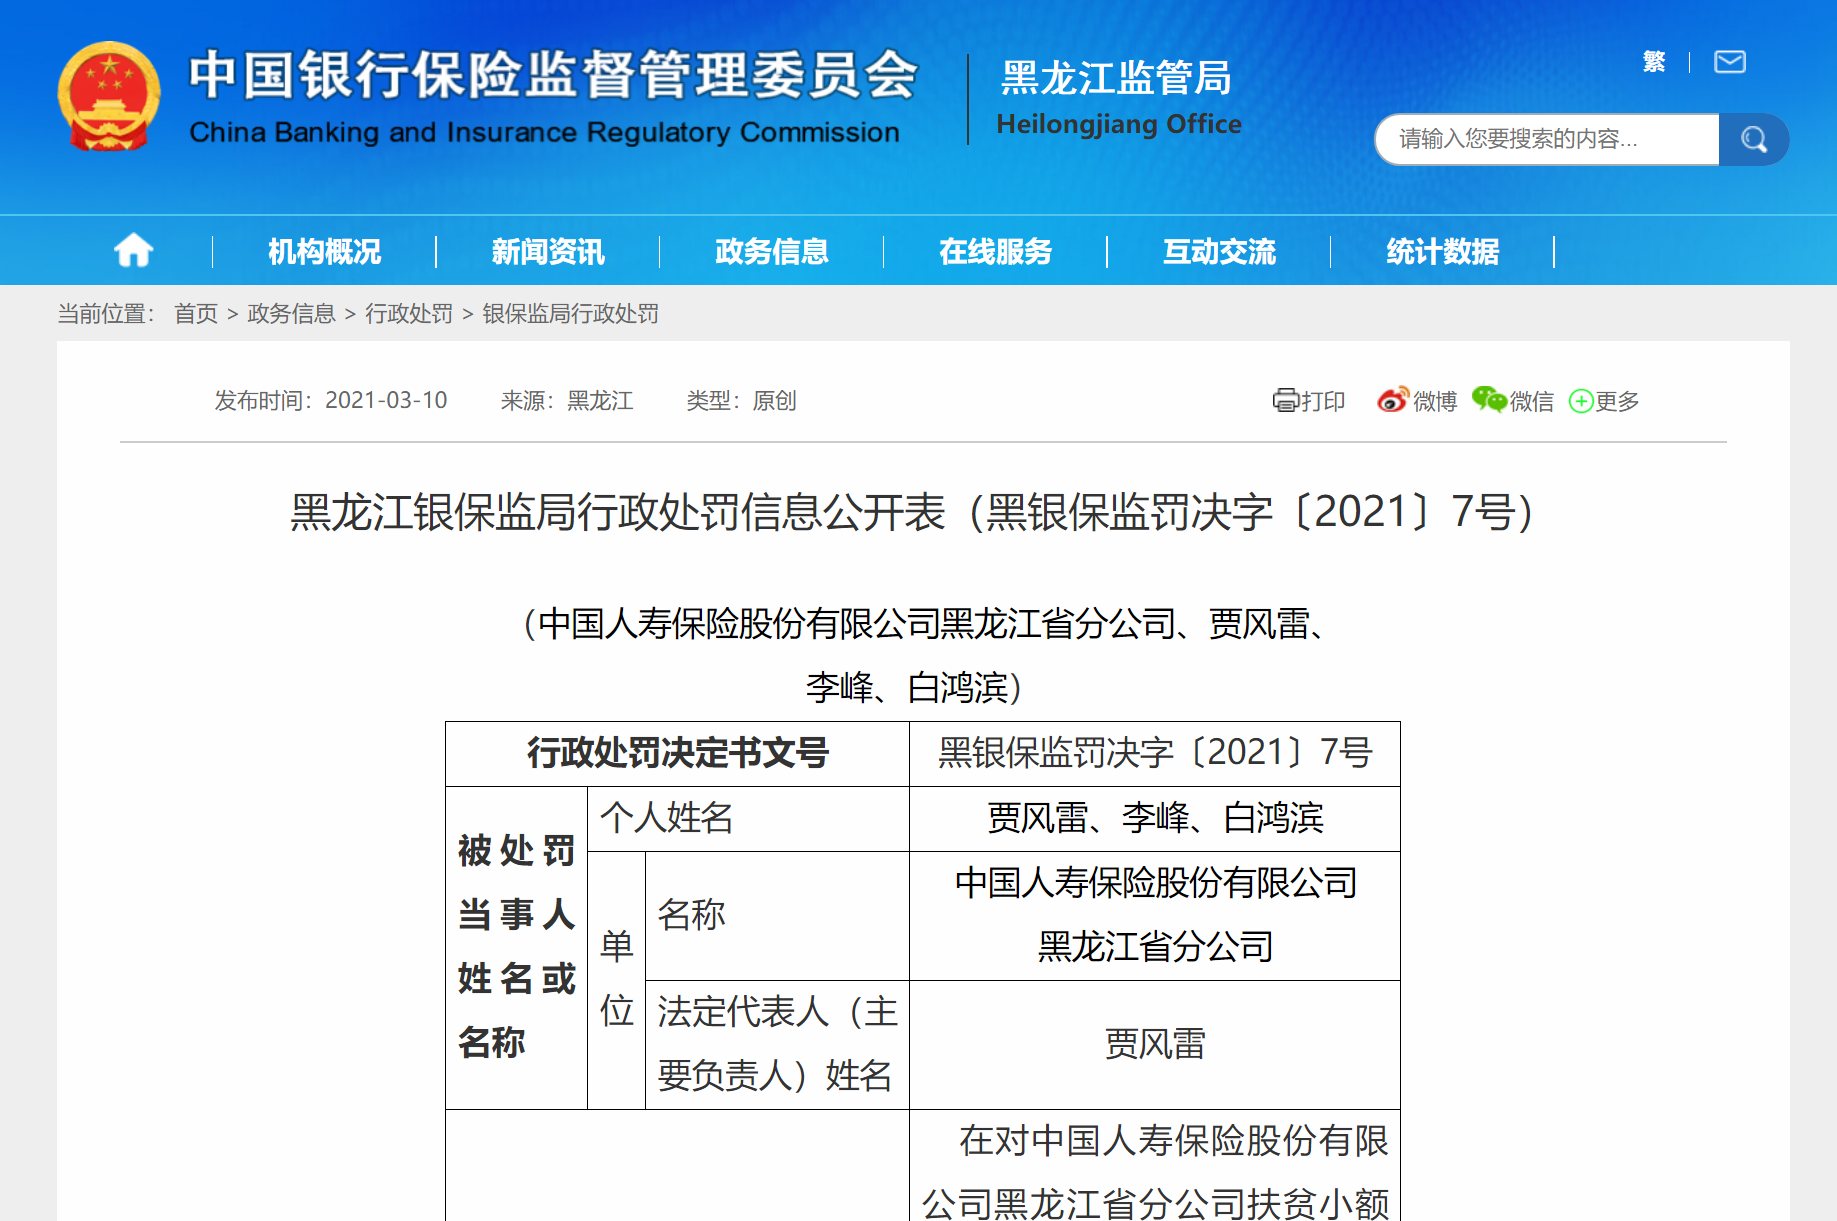Click table header 行政处罚决定书文号
Image resolution: width=1837 pixels, height=1221 pixels.
click(x=677, y=753)
